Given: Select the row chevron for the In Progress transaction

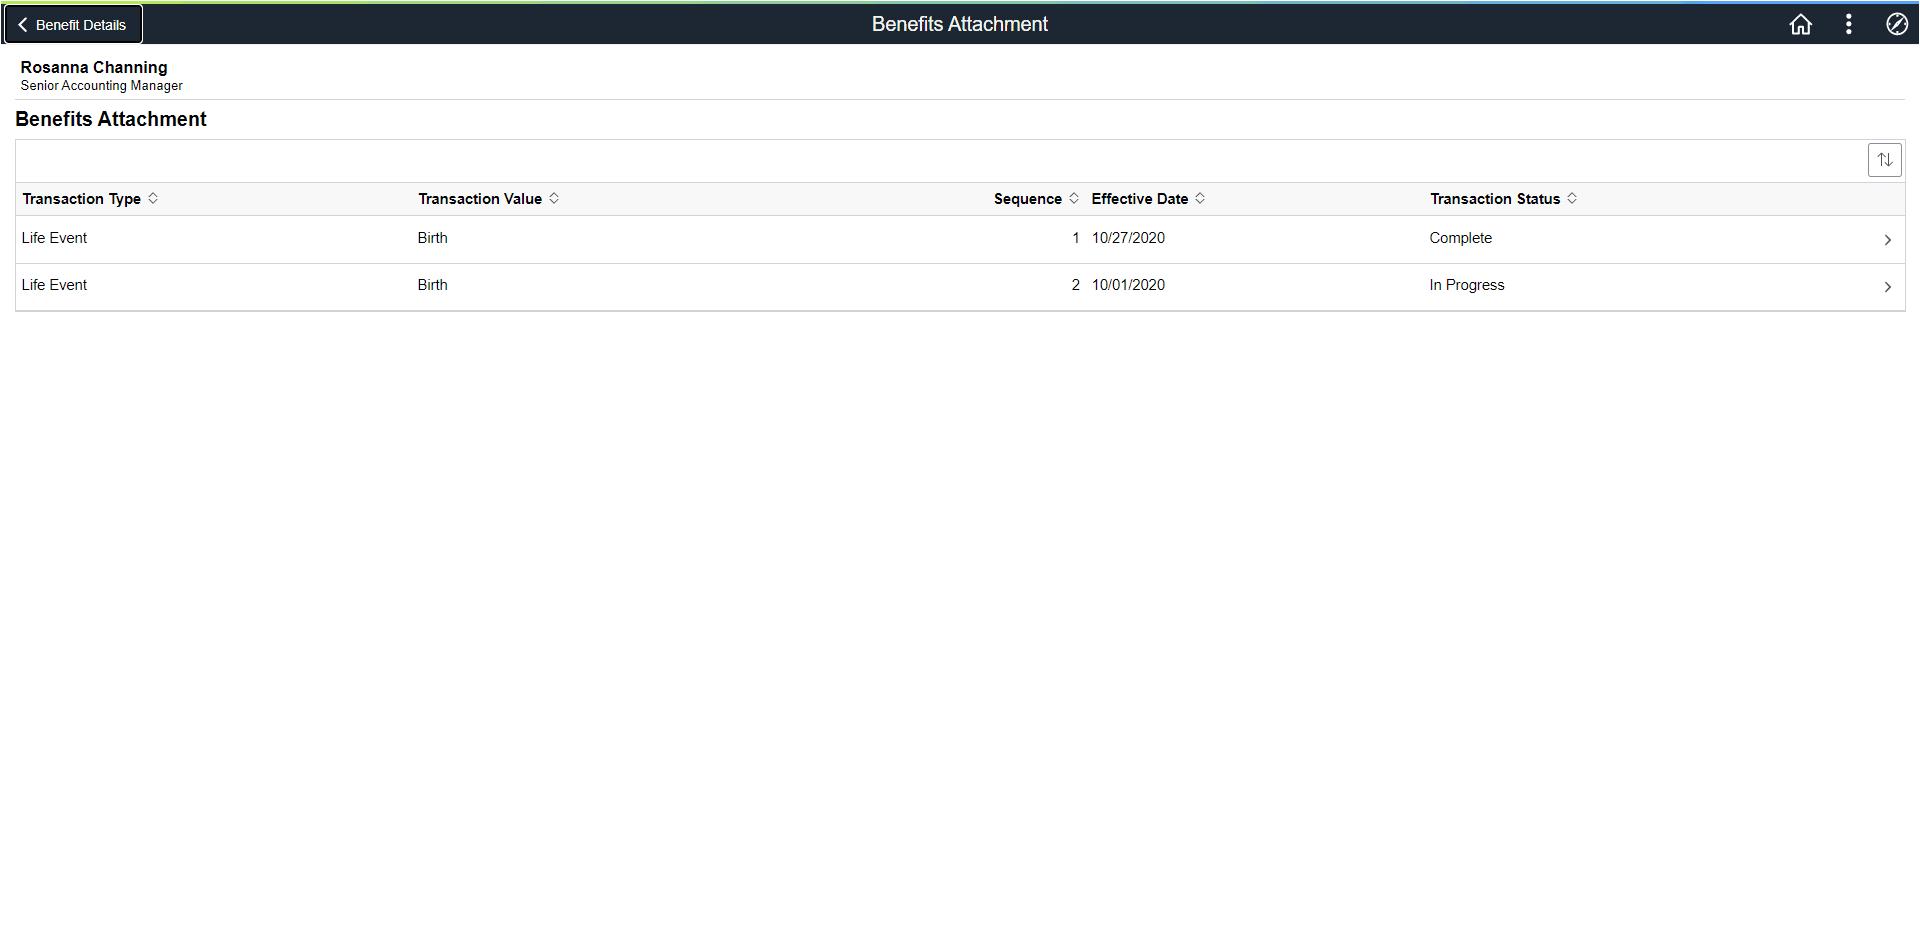Looking at the screenshot, I should point(1888,286).
